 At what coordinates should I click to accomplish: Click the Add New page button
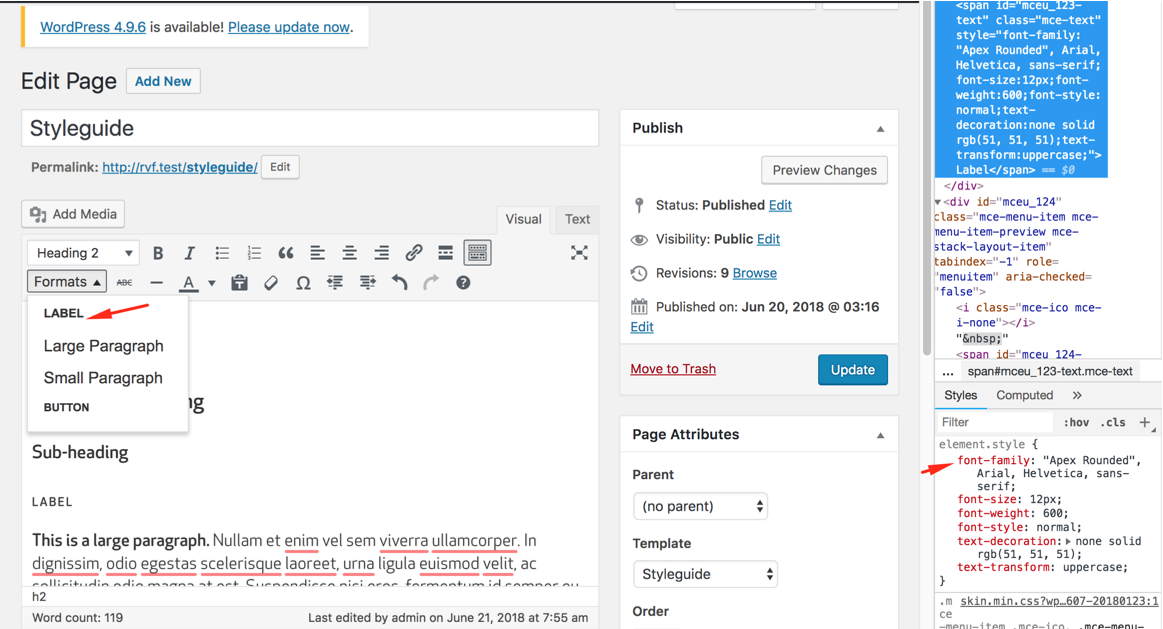coord(163,81)
